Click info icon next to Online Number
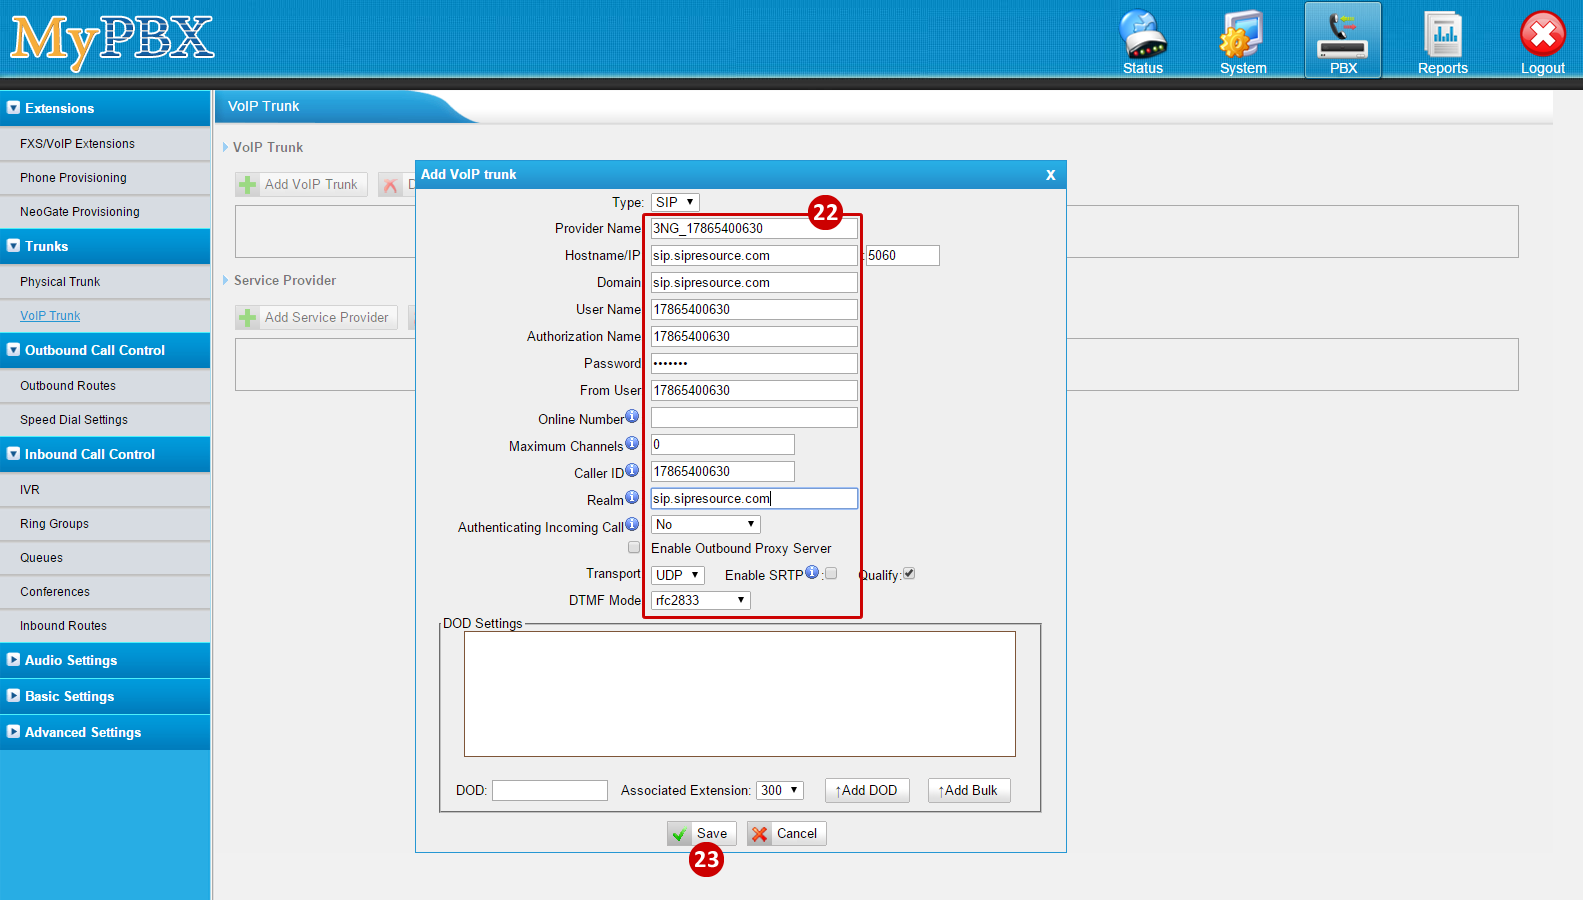This screenshot has height=900, width=1583. click(x=632, y=416)
